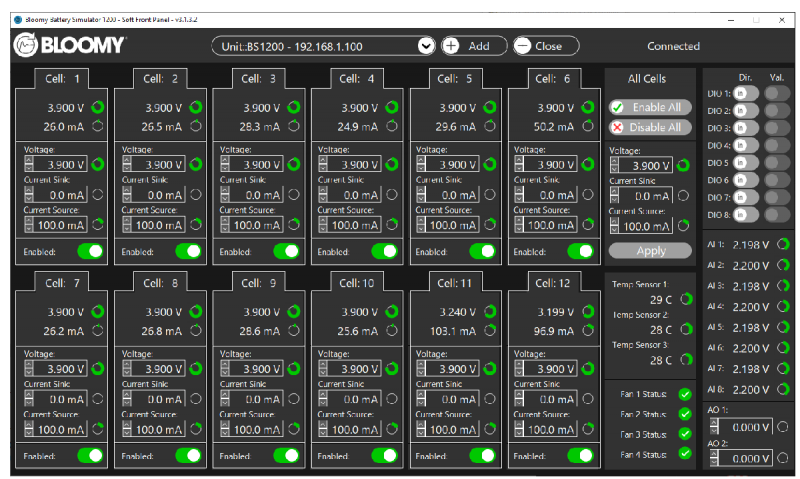Click the Apply button
Screen dimensions: 800x479
coord(651,250)
